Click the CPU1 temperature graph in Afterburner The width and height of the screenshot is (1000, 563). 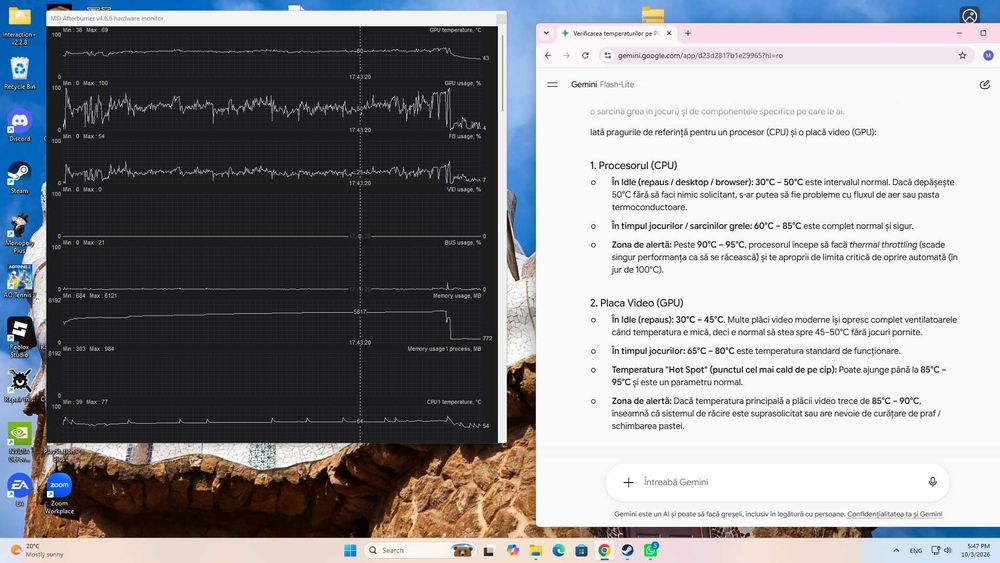[272, 423]
